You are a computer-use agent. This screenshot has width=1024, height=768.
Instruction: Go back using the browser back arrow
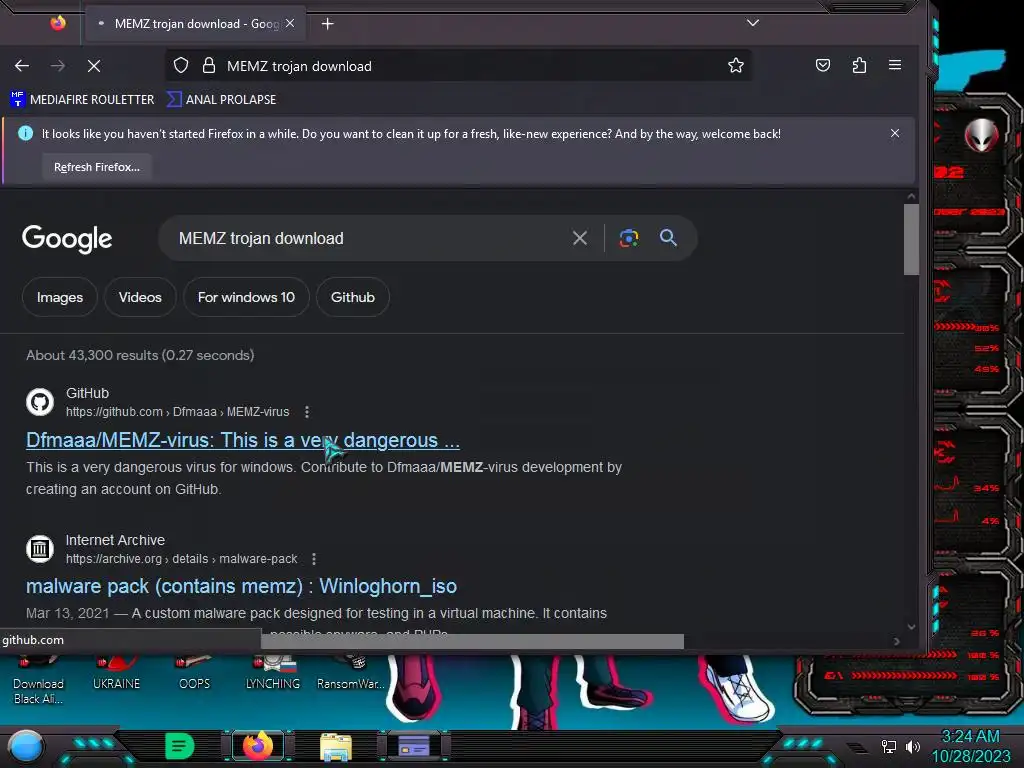pyautogui.click(x=22, y=66)
